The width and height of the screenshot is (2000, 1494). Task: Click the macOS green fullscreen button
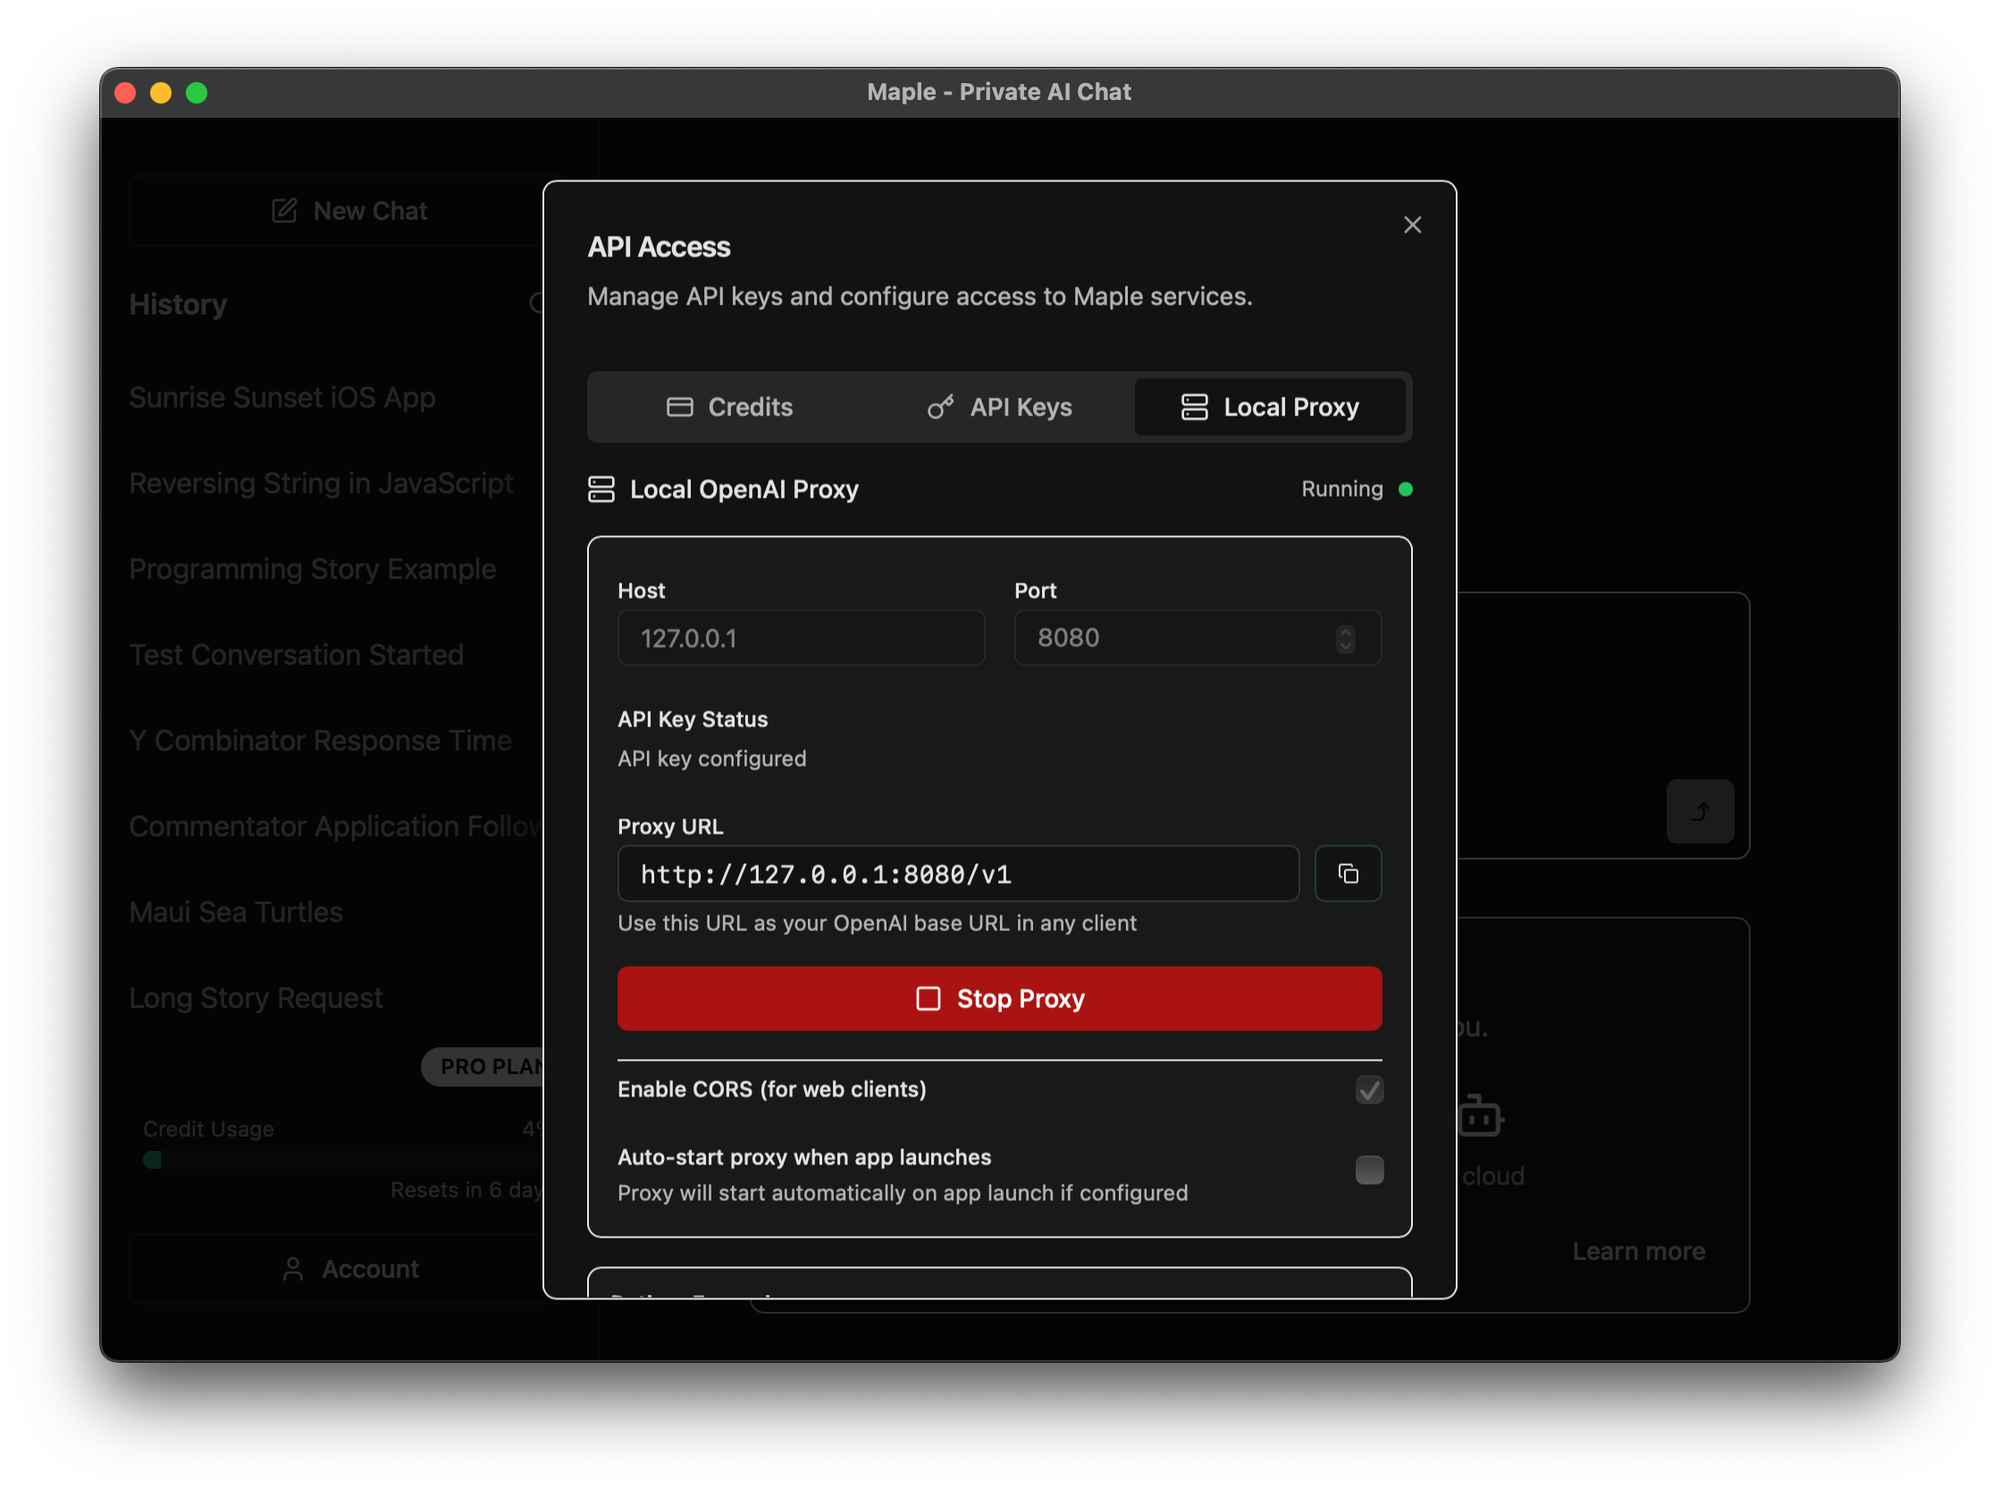pyautogui.click(x=197, y=93)
